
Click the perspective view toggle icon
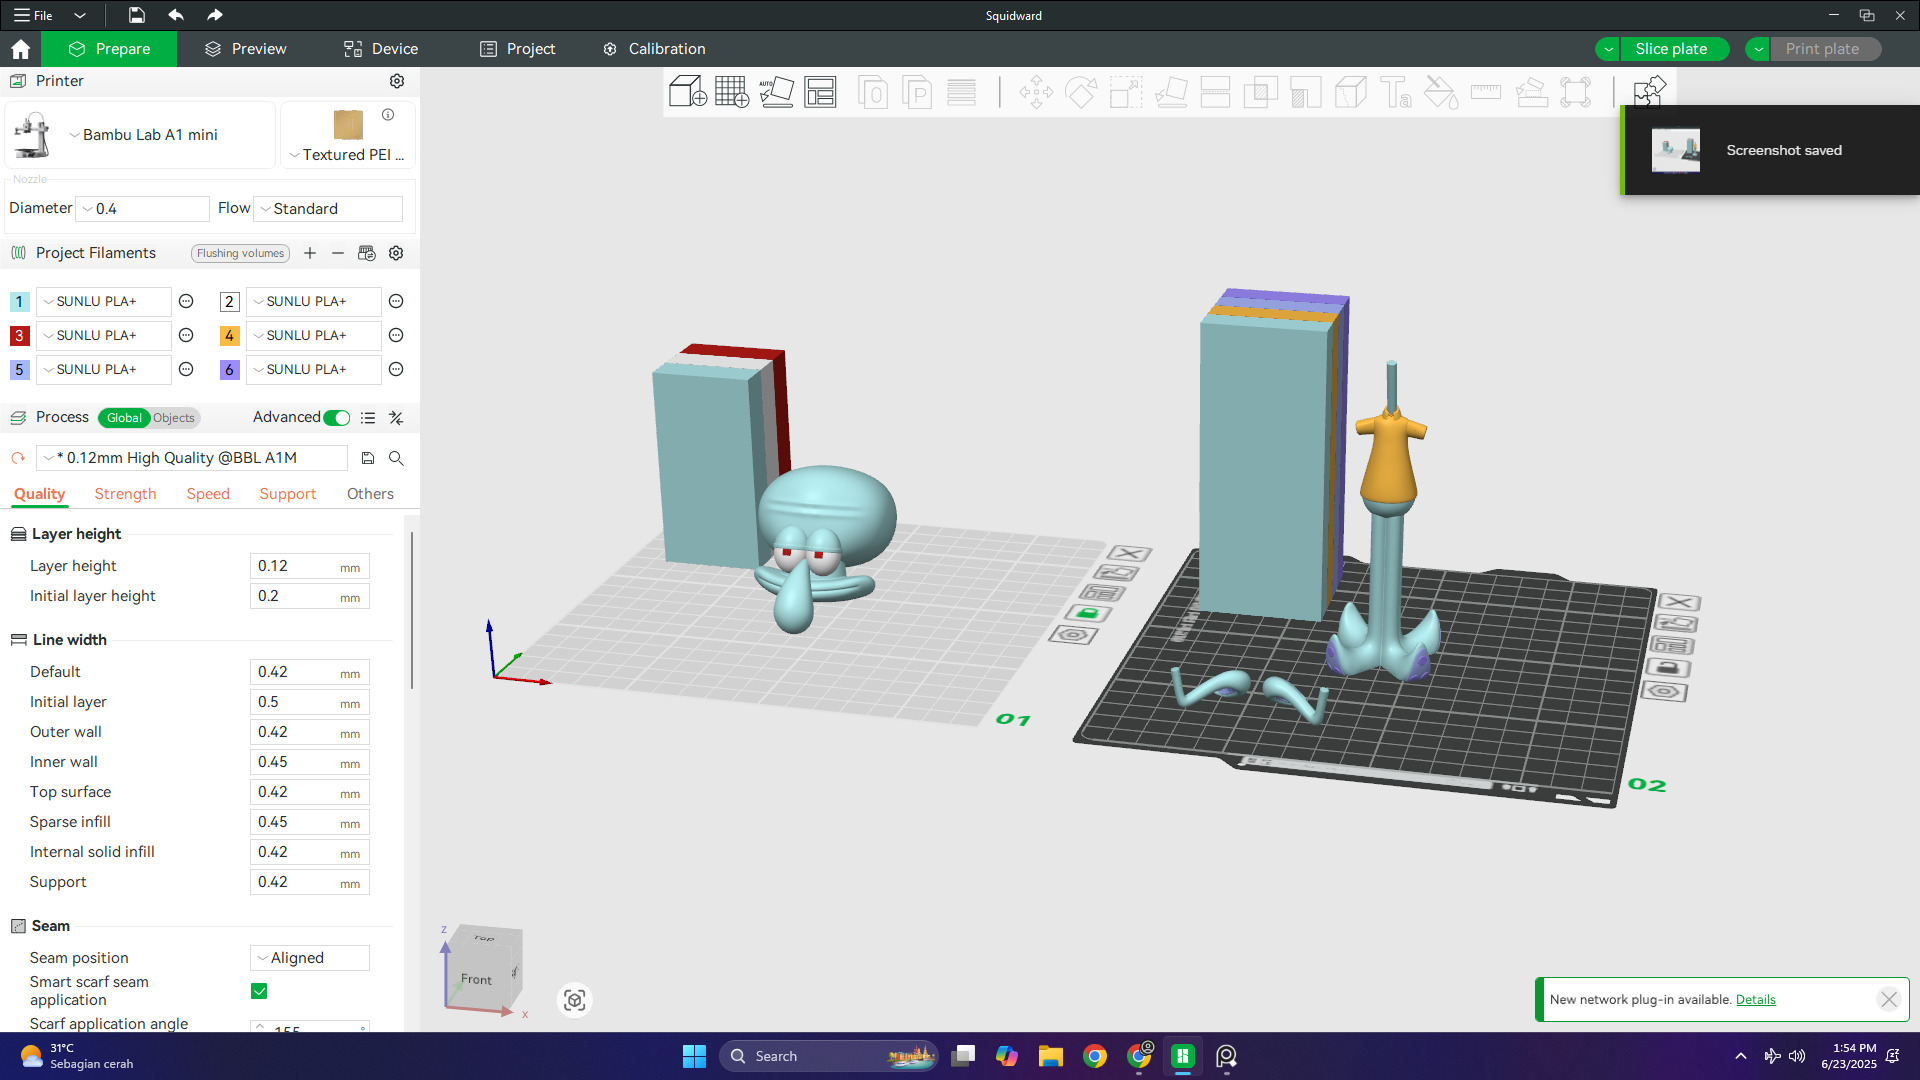click(574, 1000)
